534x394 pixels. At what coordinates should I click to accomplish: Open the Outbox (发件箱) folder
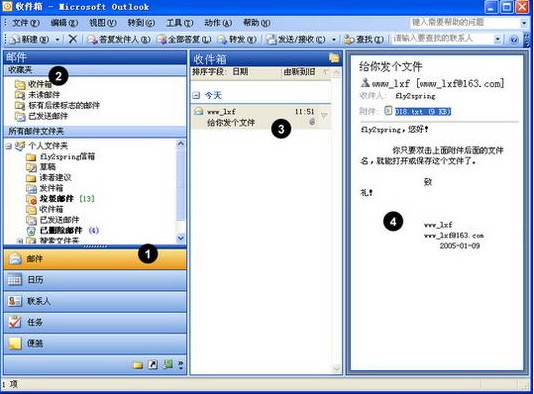45,188
